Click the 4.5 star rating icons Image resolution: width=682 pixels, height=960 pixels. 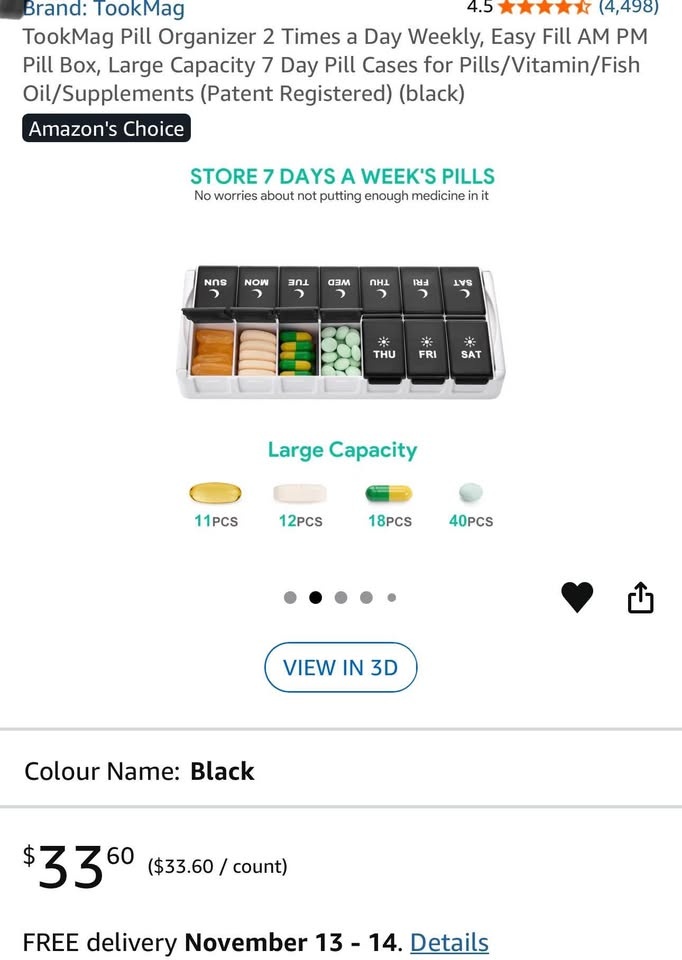click(544, 8)
